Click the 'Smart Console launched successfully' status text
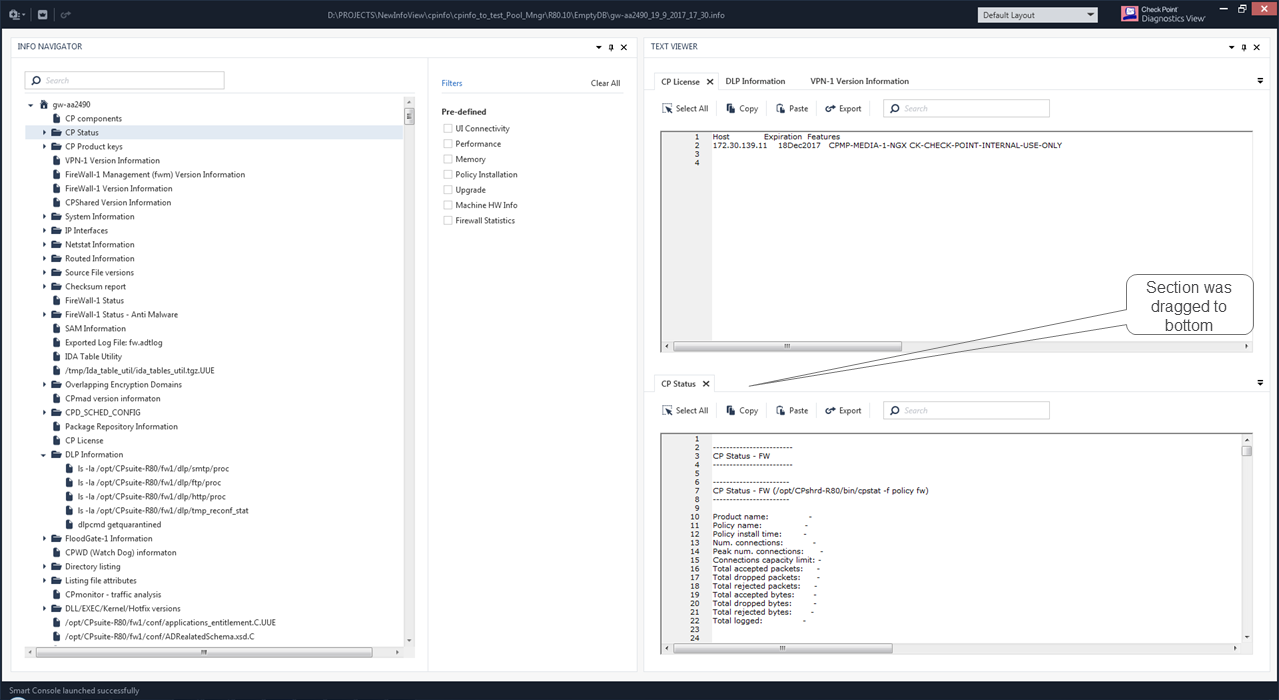Screen dimensions: 1279x700 74,691
